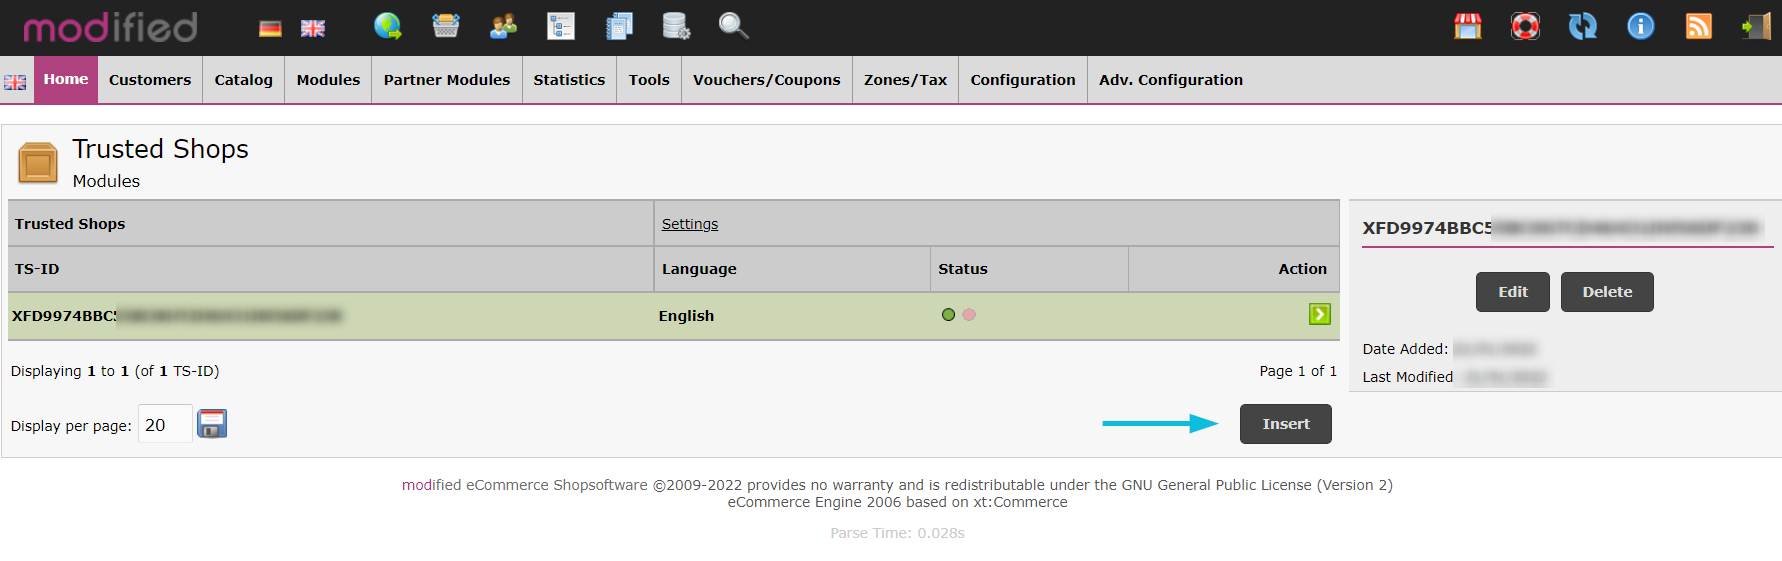
Task: Select the XFD9974BBC TS-ID row
Action: point(673,316)
